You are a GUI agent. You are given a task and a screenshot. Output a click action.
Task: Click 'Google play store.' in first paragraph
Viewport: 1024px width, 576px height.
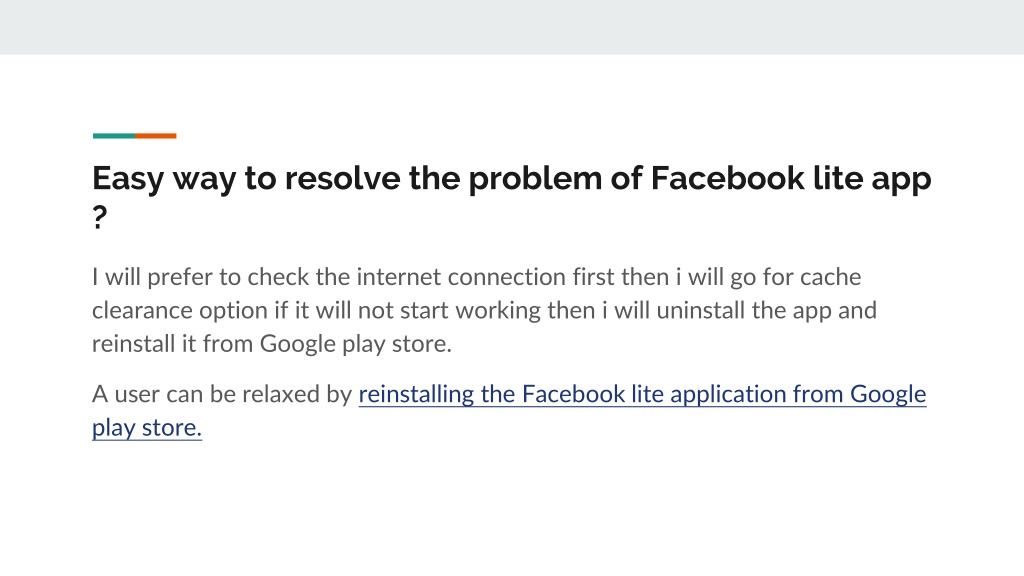click(x=356, y=344)
